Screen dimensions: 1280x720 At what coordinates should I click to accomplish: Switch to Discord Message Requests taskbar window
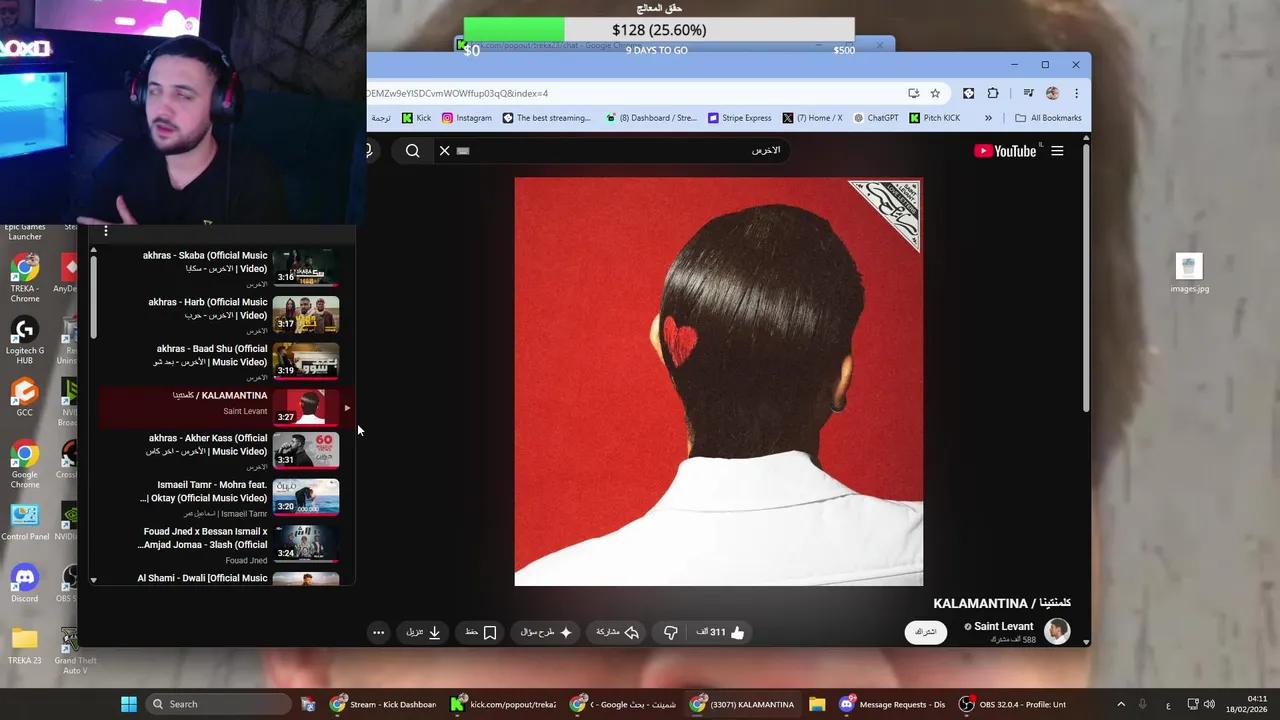(893, 704)
